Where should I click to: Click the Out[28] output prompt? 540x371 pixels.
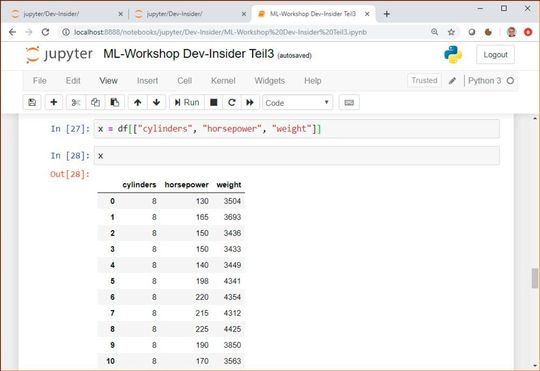[x=70, y=174]
